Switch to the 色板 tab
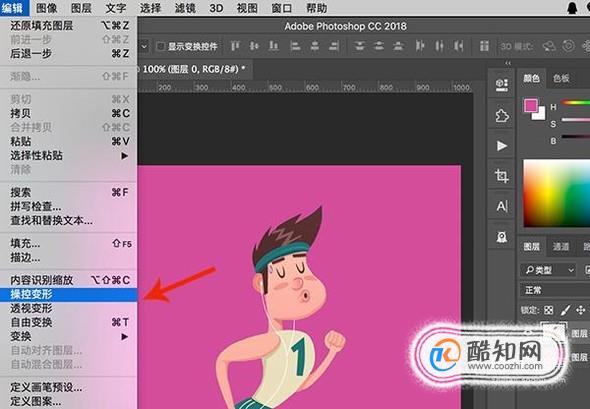The width and height of the screenshot is (590, 409). coord(561,78)
